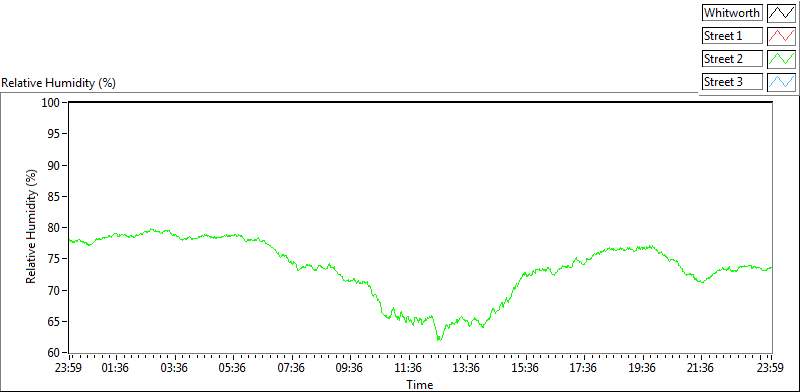Select the Street 1 legend label

coord(732,36)
